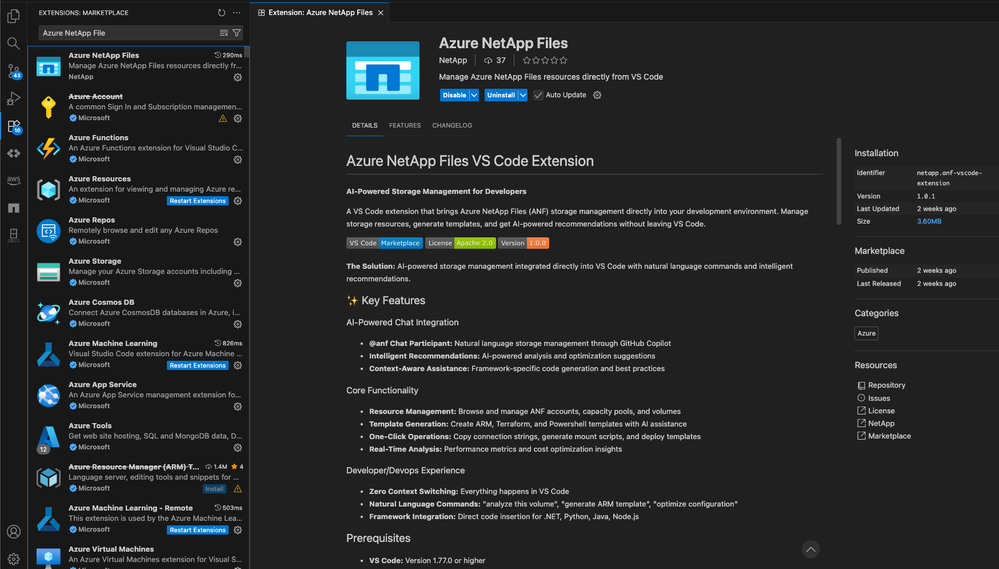The image size is (999, 569).
Task: Open the Run and Debug view
Action: (x=13, y=99)
